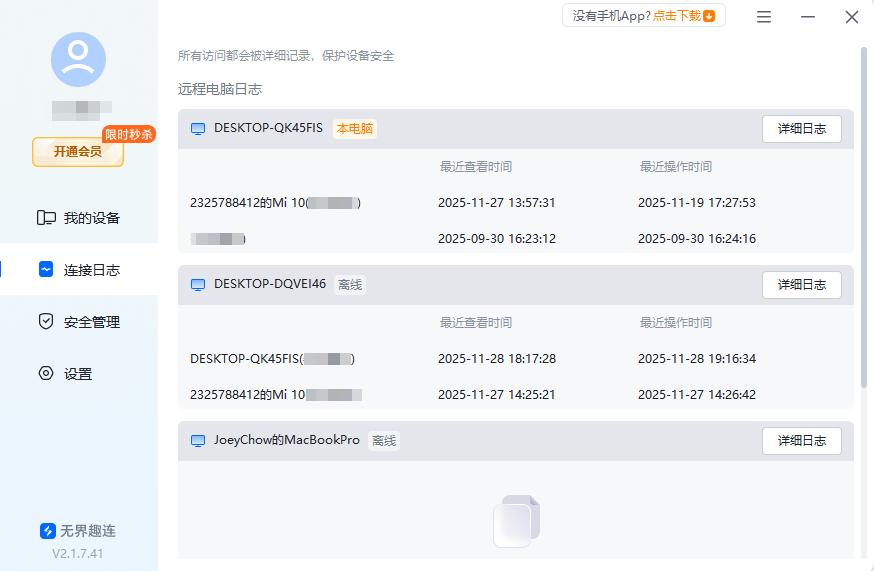The width and height of the screenshot is (874, 571).
Task: Click monitor icon beside DESKTOP-DQVEI46
Action: coord(198,285)
